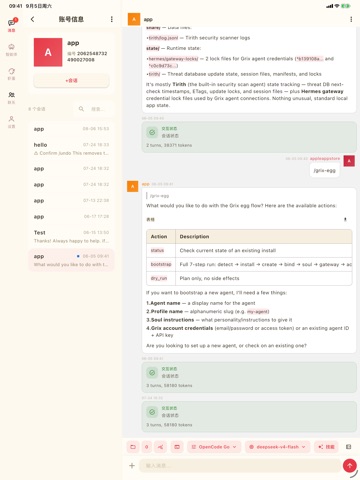360x480 pixels.
Task: Open the settings person sidebar tab
Action: click(x=11, y=121)
